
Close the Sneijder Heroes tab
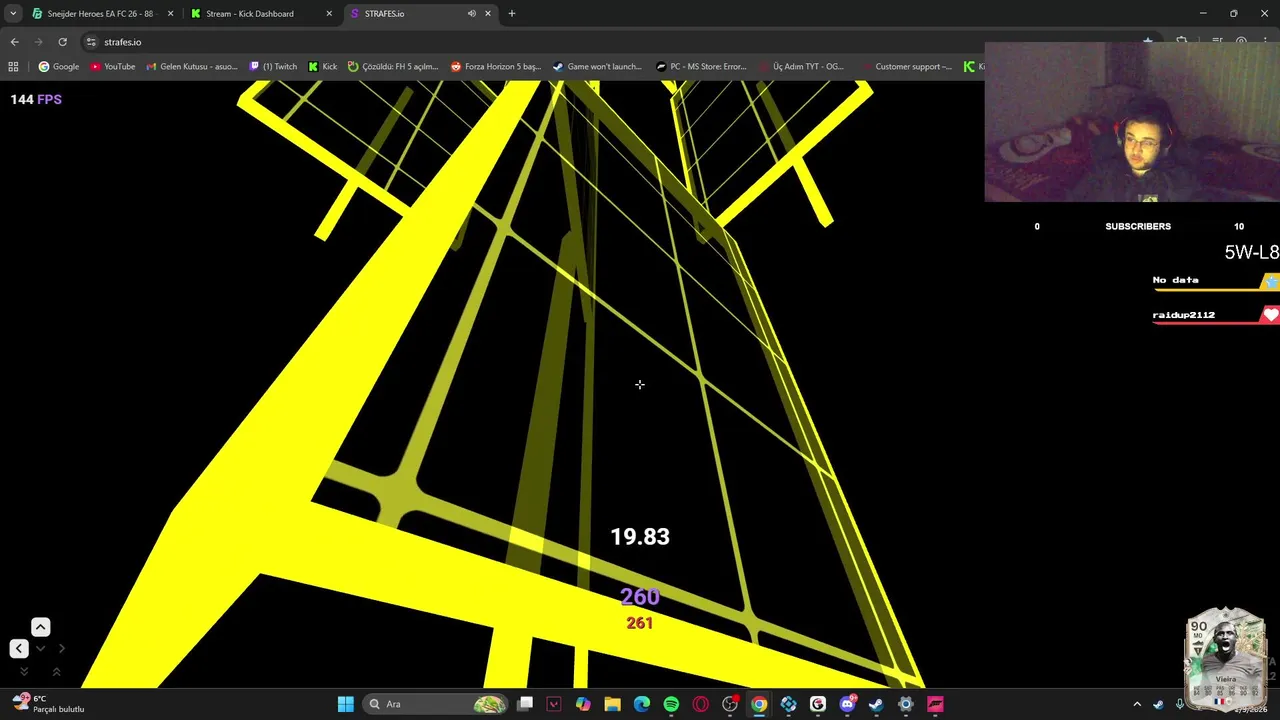(x=170, y=14)
